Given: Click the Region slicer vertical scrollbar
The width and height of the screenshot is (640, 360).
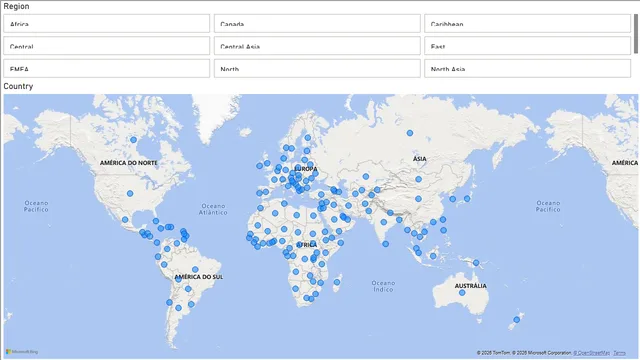Looking at the screenshot, I should point(636,33).
